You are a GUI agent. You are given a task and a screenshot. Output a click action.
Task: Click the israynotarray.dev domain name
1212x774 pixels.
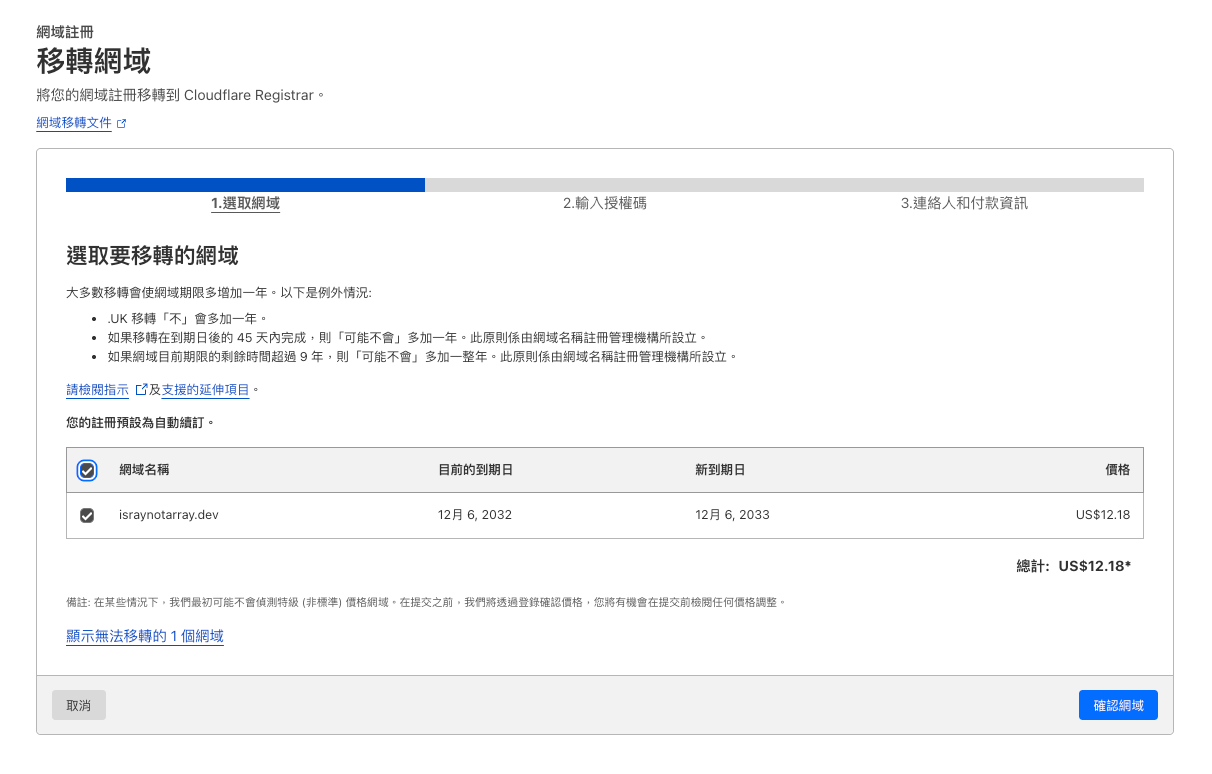tap(168, 515)
